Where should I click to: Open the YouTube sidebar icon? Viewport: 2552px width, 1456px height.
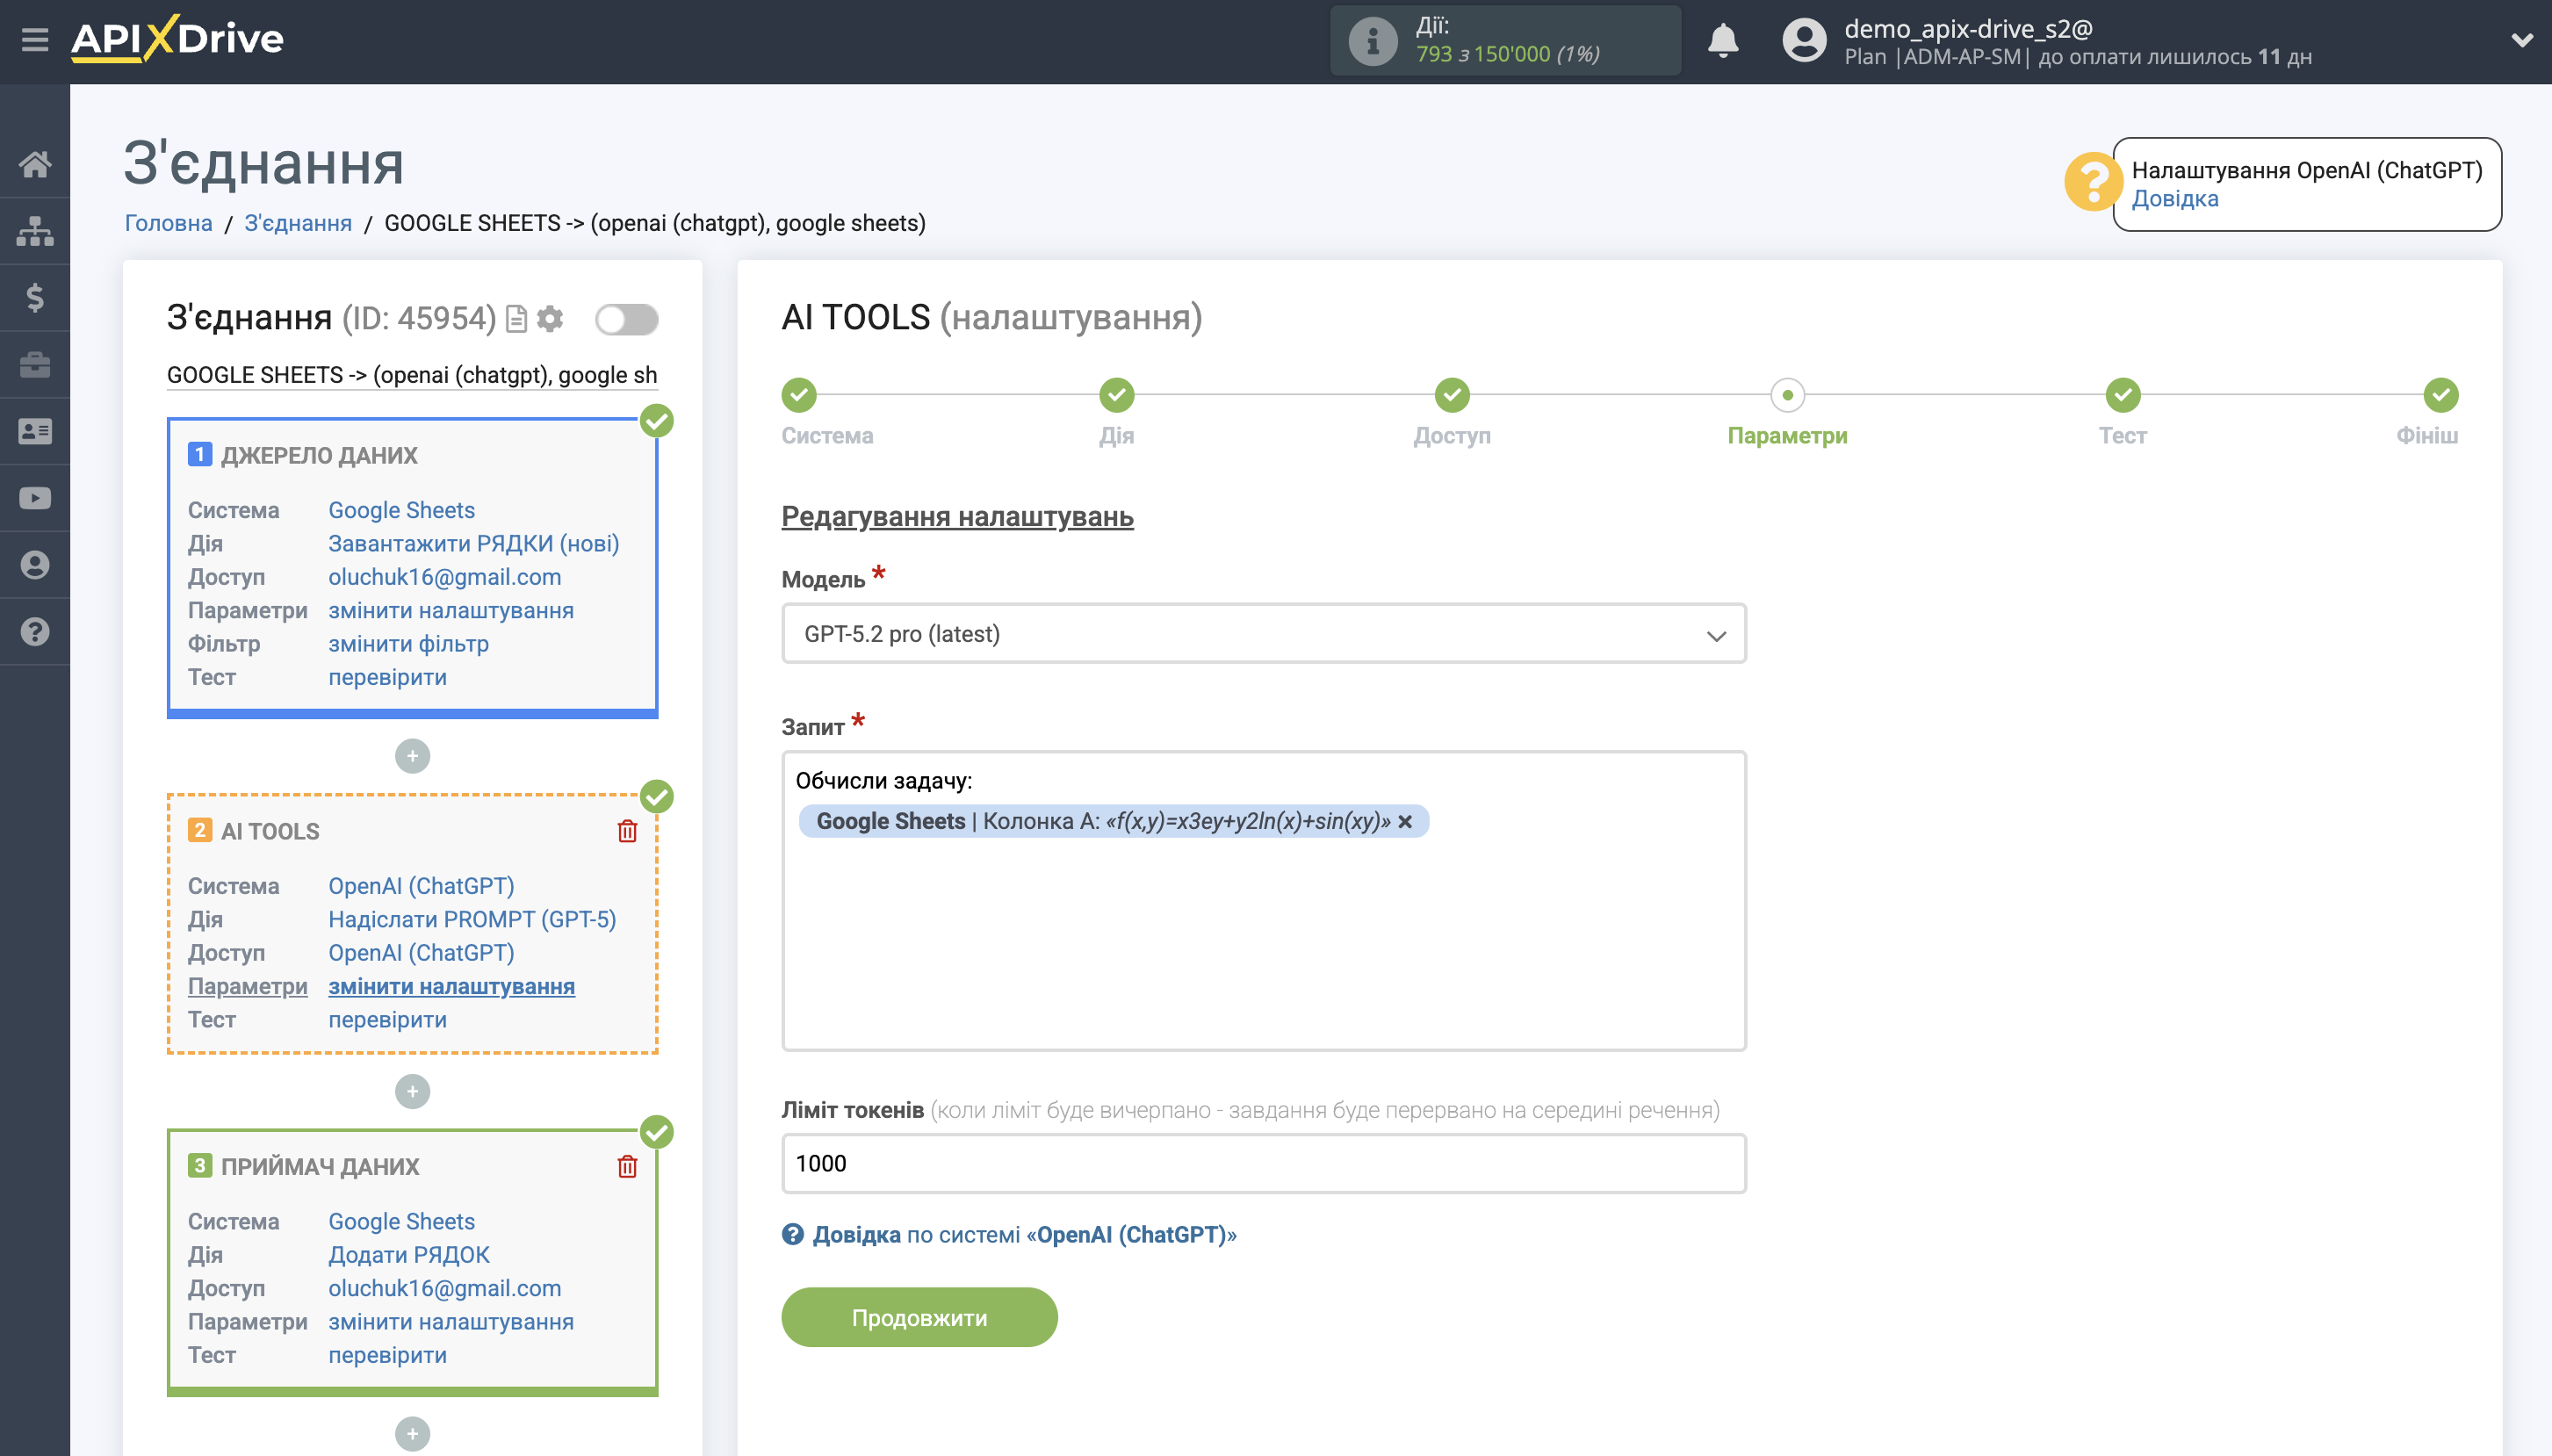(x=36, y=497)
